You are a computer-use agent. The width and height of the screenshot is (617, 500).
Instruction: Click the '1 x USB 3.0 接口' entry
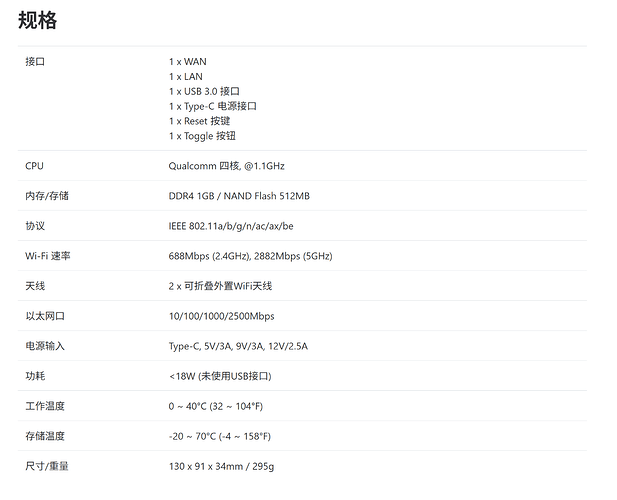pyautogui.click(x=204, y=91)
